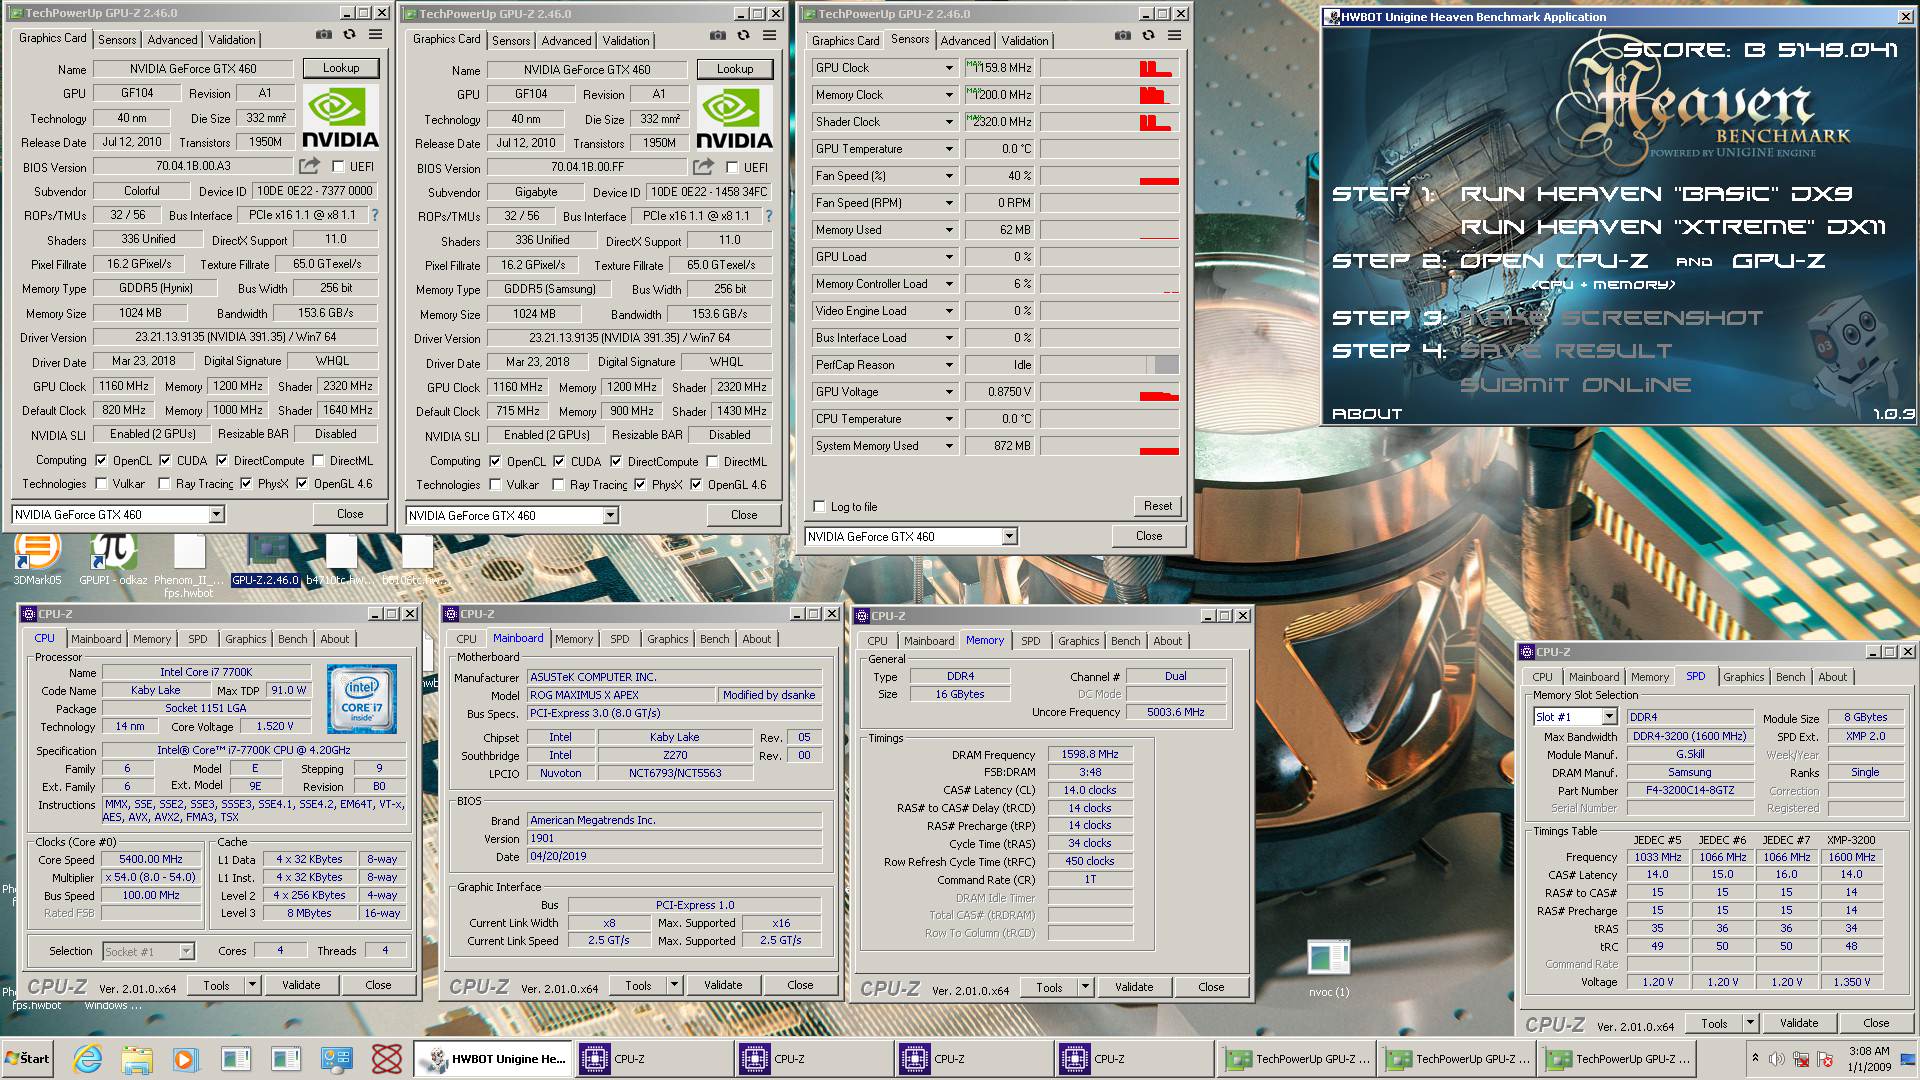Click BIOS export share icon in first GPU-Z
Image resolution: width=1920 pixels, height=1080 pixels.
point(310,166)
